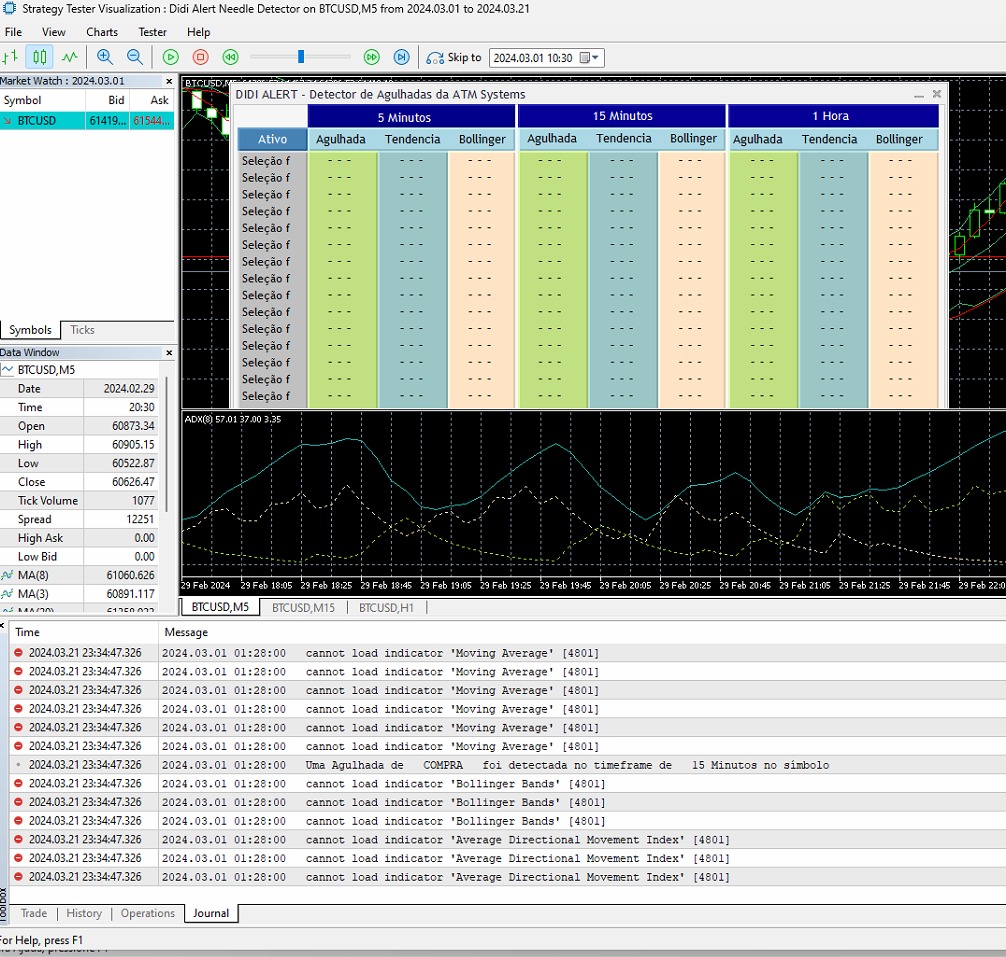Click Agulhada header under 5 Minutos

tap(341, 139)
